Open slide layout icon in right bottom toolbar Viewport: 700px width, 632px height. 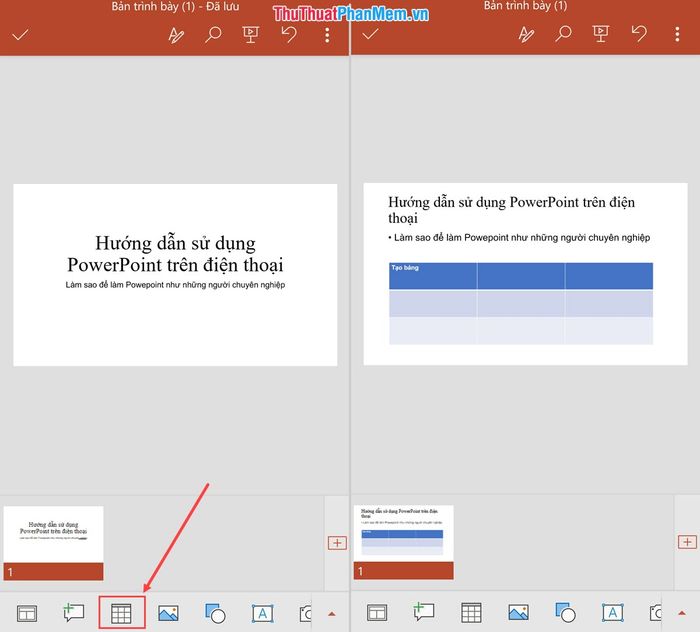pyautogui.click(x=377, y=612)
